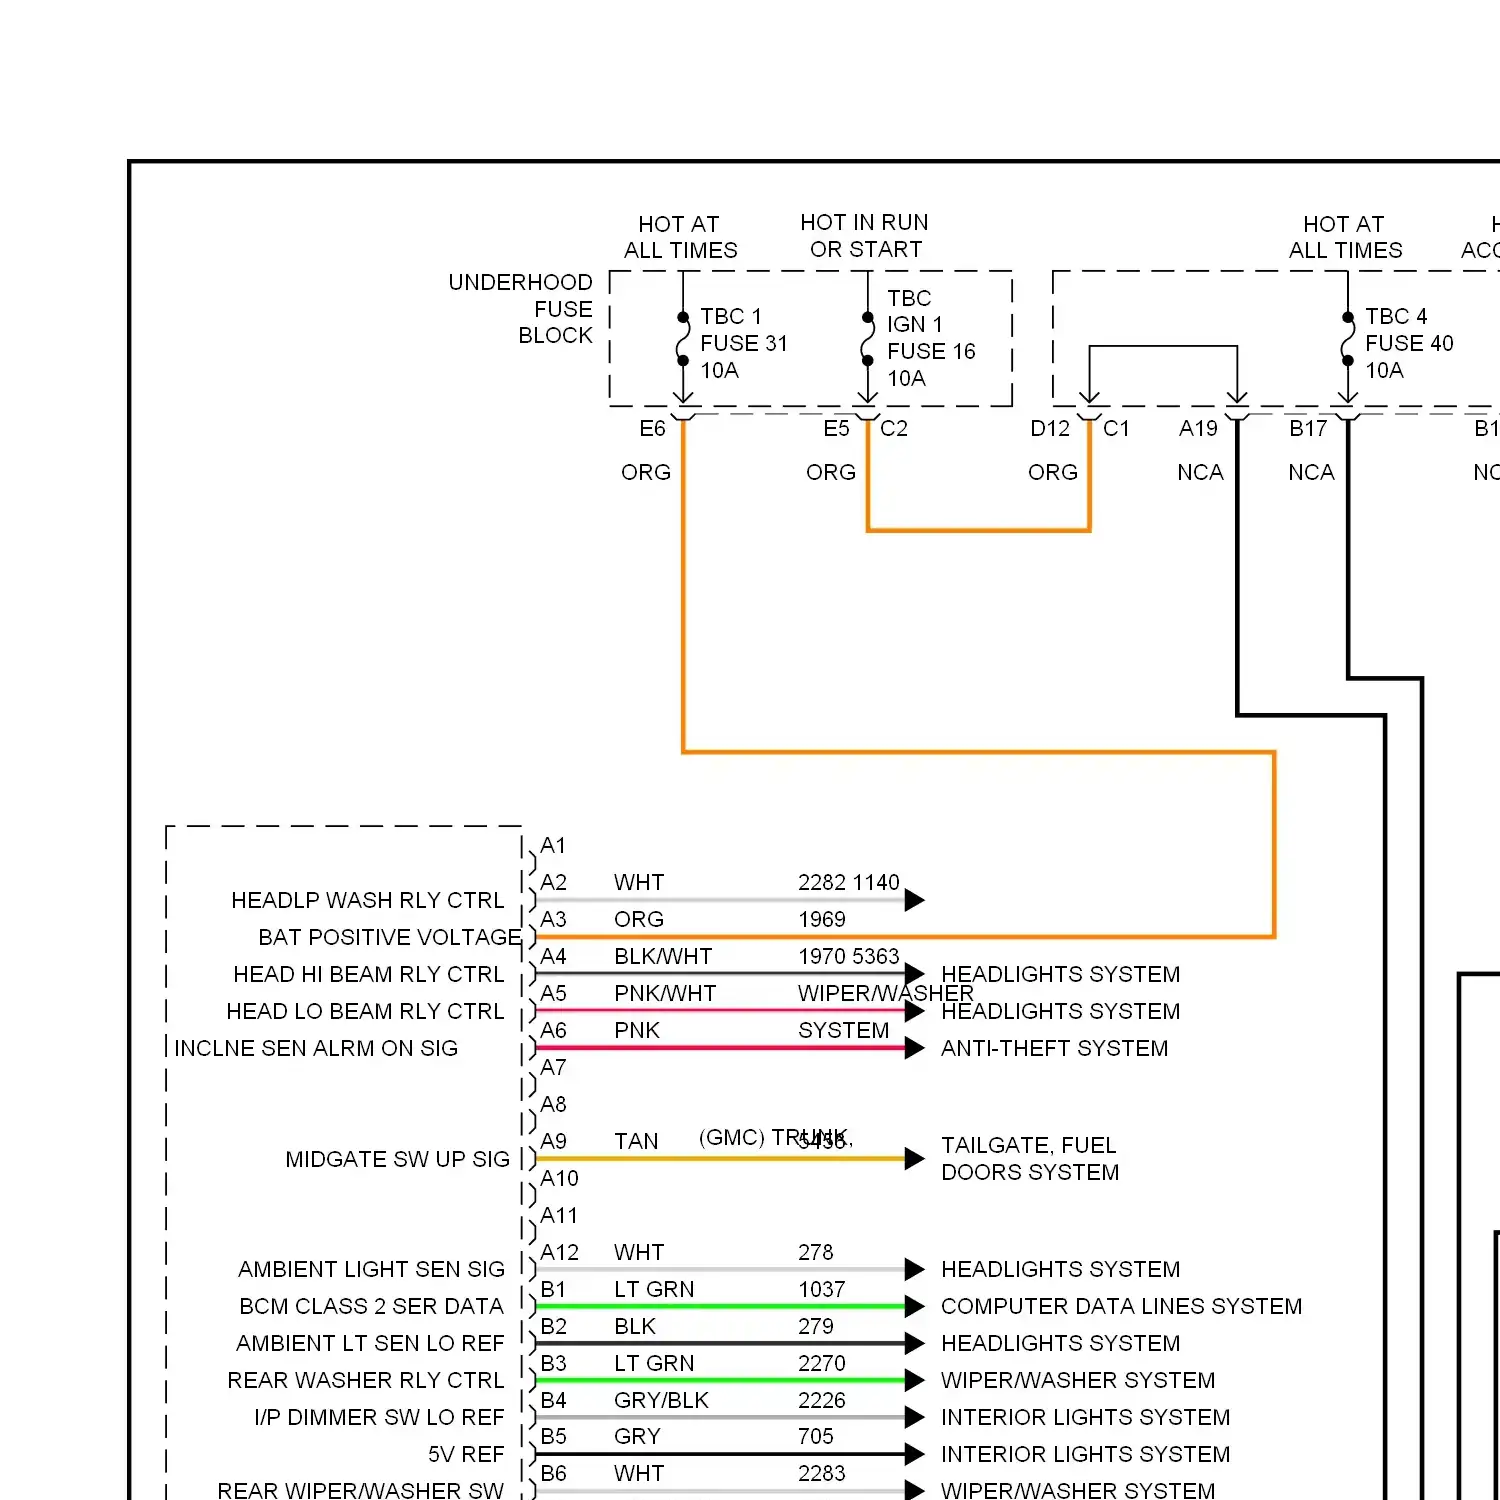Select HEAD LO BEAM RLY CTRL label

[365, 1011]
